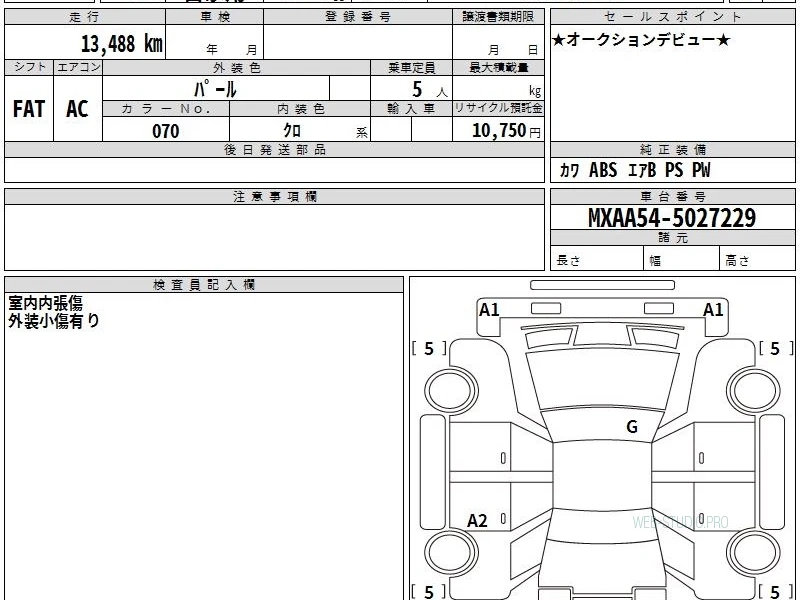
Task: Click the 長さ dimension label
Action: [x=568, y=260]
